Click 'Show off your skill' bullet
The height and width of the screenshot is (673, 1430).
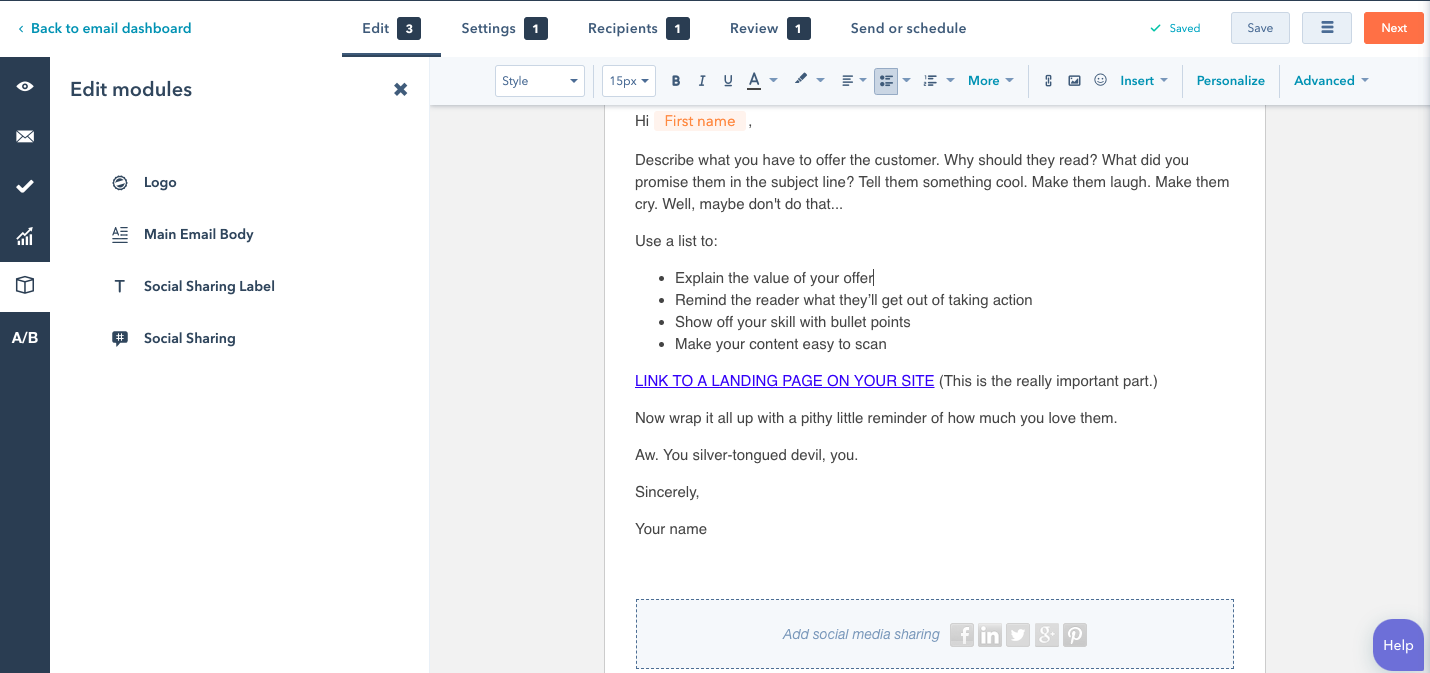[793, 322]
